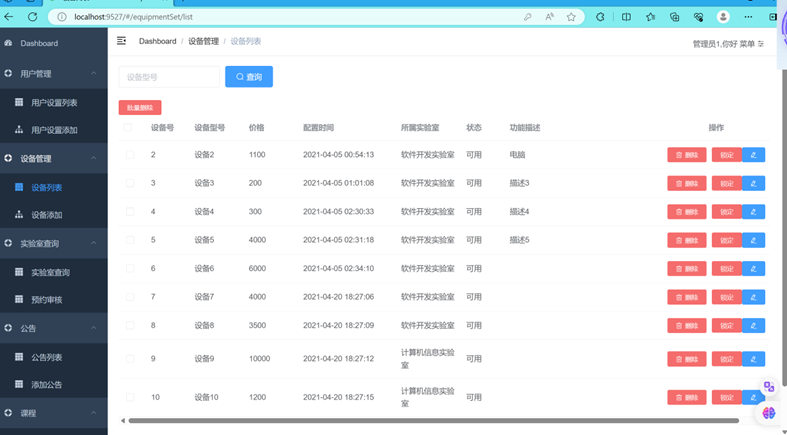Screen dimensions: 787x435
Task: Add page to favorites with star icon
Action: (x=571, y=17)
